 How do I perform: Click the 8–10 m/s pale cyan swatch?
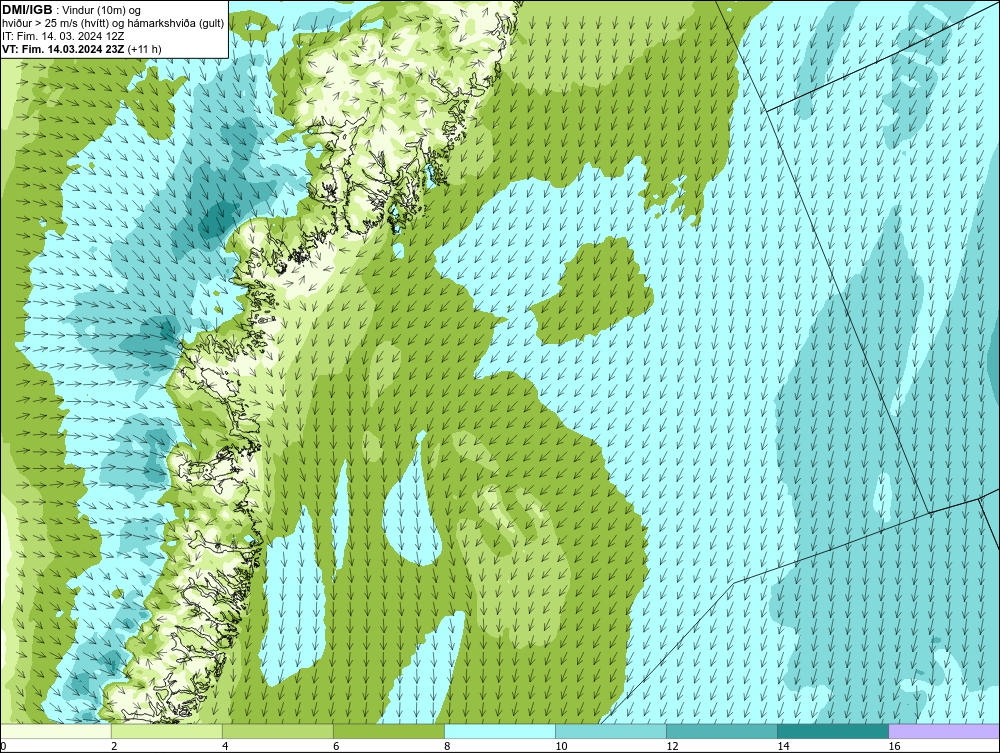tap(499, 731)
